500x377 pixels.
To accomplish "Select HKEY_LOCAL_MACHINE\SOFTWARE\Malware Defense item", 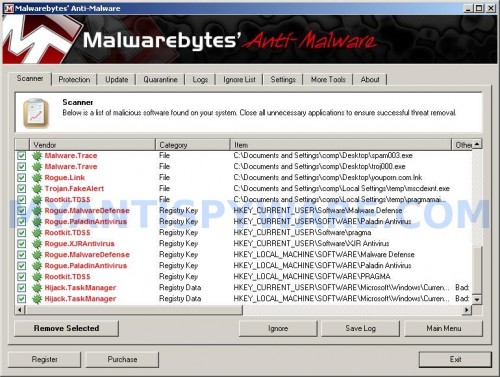I will pyautogui.click(x=324, y=255).
